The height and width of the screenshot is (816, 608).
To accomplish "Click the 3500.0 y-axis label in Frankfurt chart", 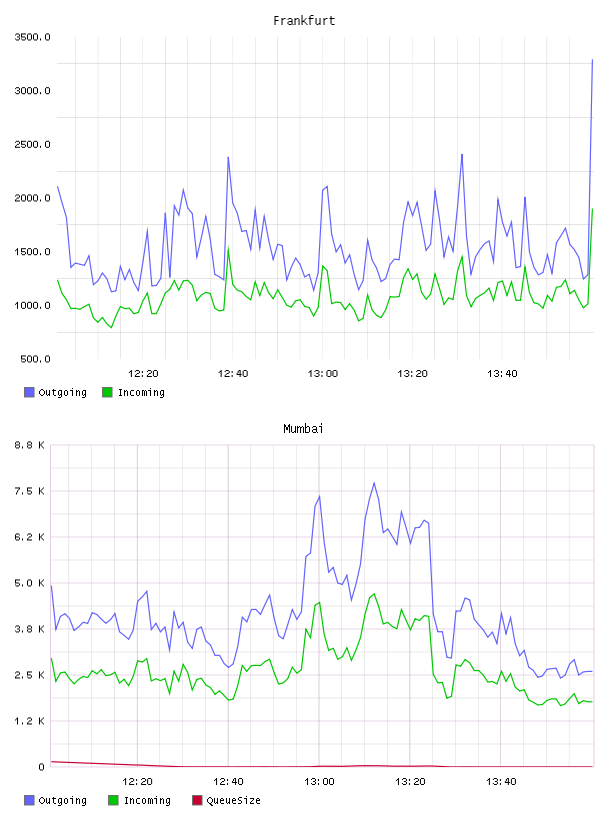I will (x=32, y=37).
